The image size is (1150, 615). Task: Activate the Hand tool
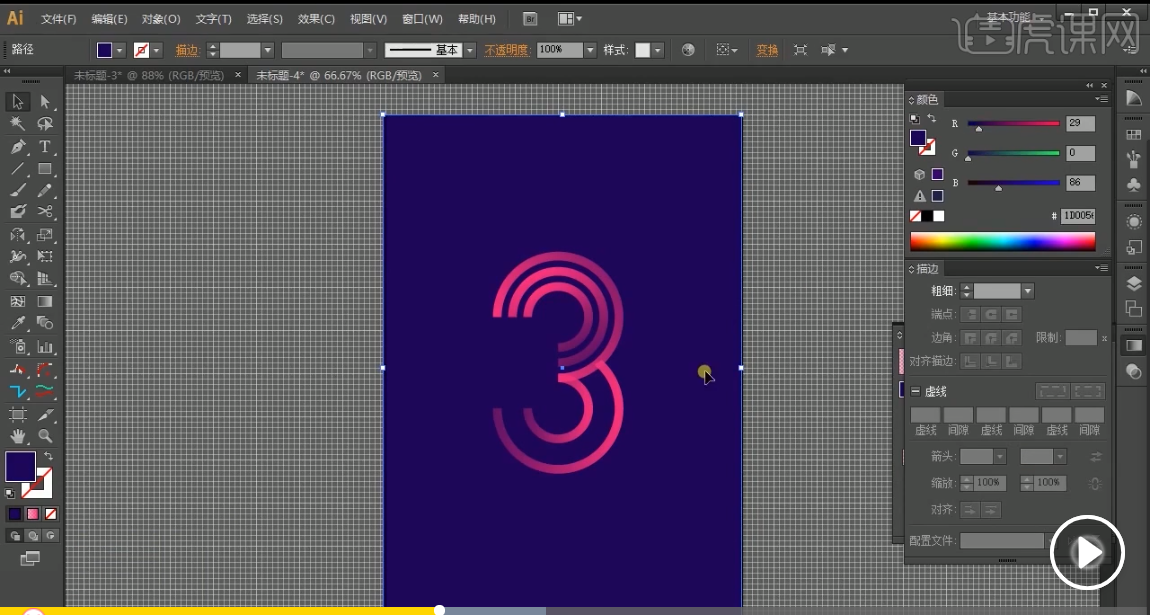point(17,436)
